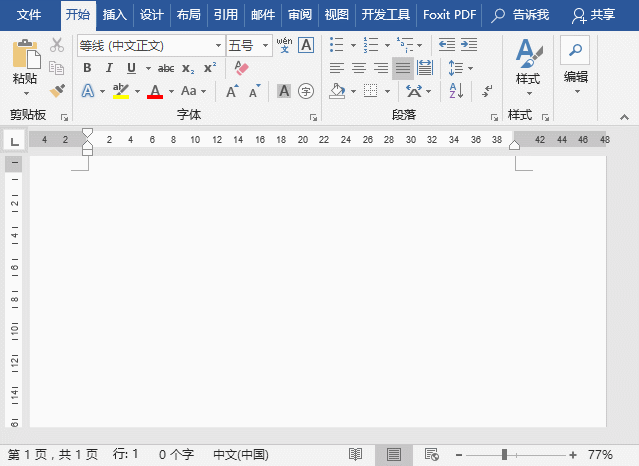Click the zoom slider in status bar
The height and width of the screenshot is (466, 639).
tap(505, 455)
